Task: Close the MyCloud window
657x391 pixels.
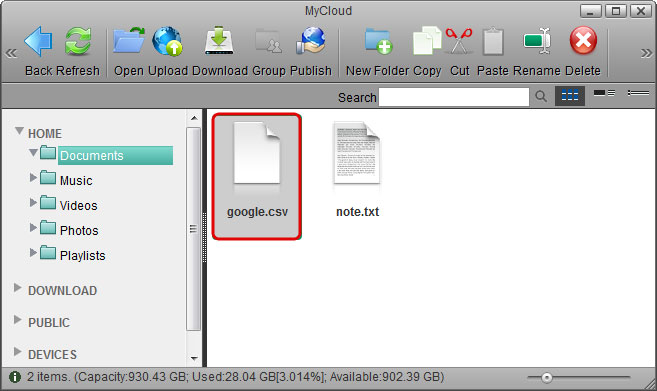Action: 641,11
